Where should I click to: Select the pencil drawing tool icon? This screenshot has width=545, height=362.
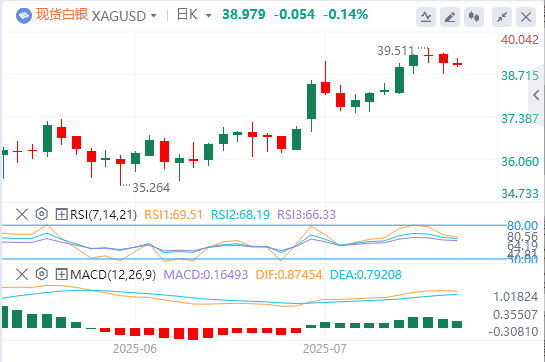click(x=450, y=17)
